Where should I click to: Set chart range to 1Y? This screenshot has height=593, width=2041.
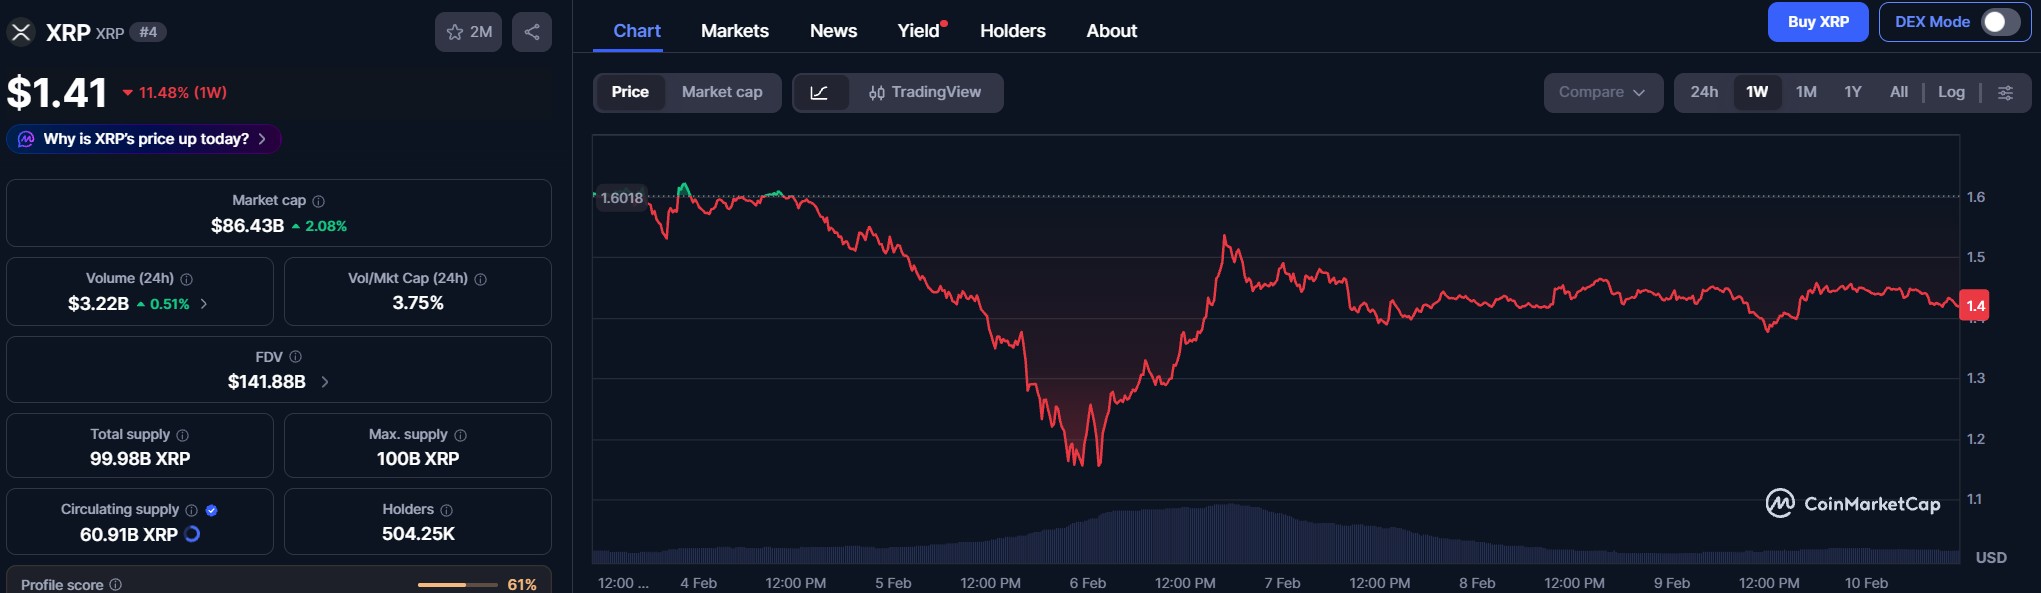1853,92
